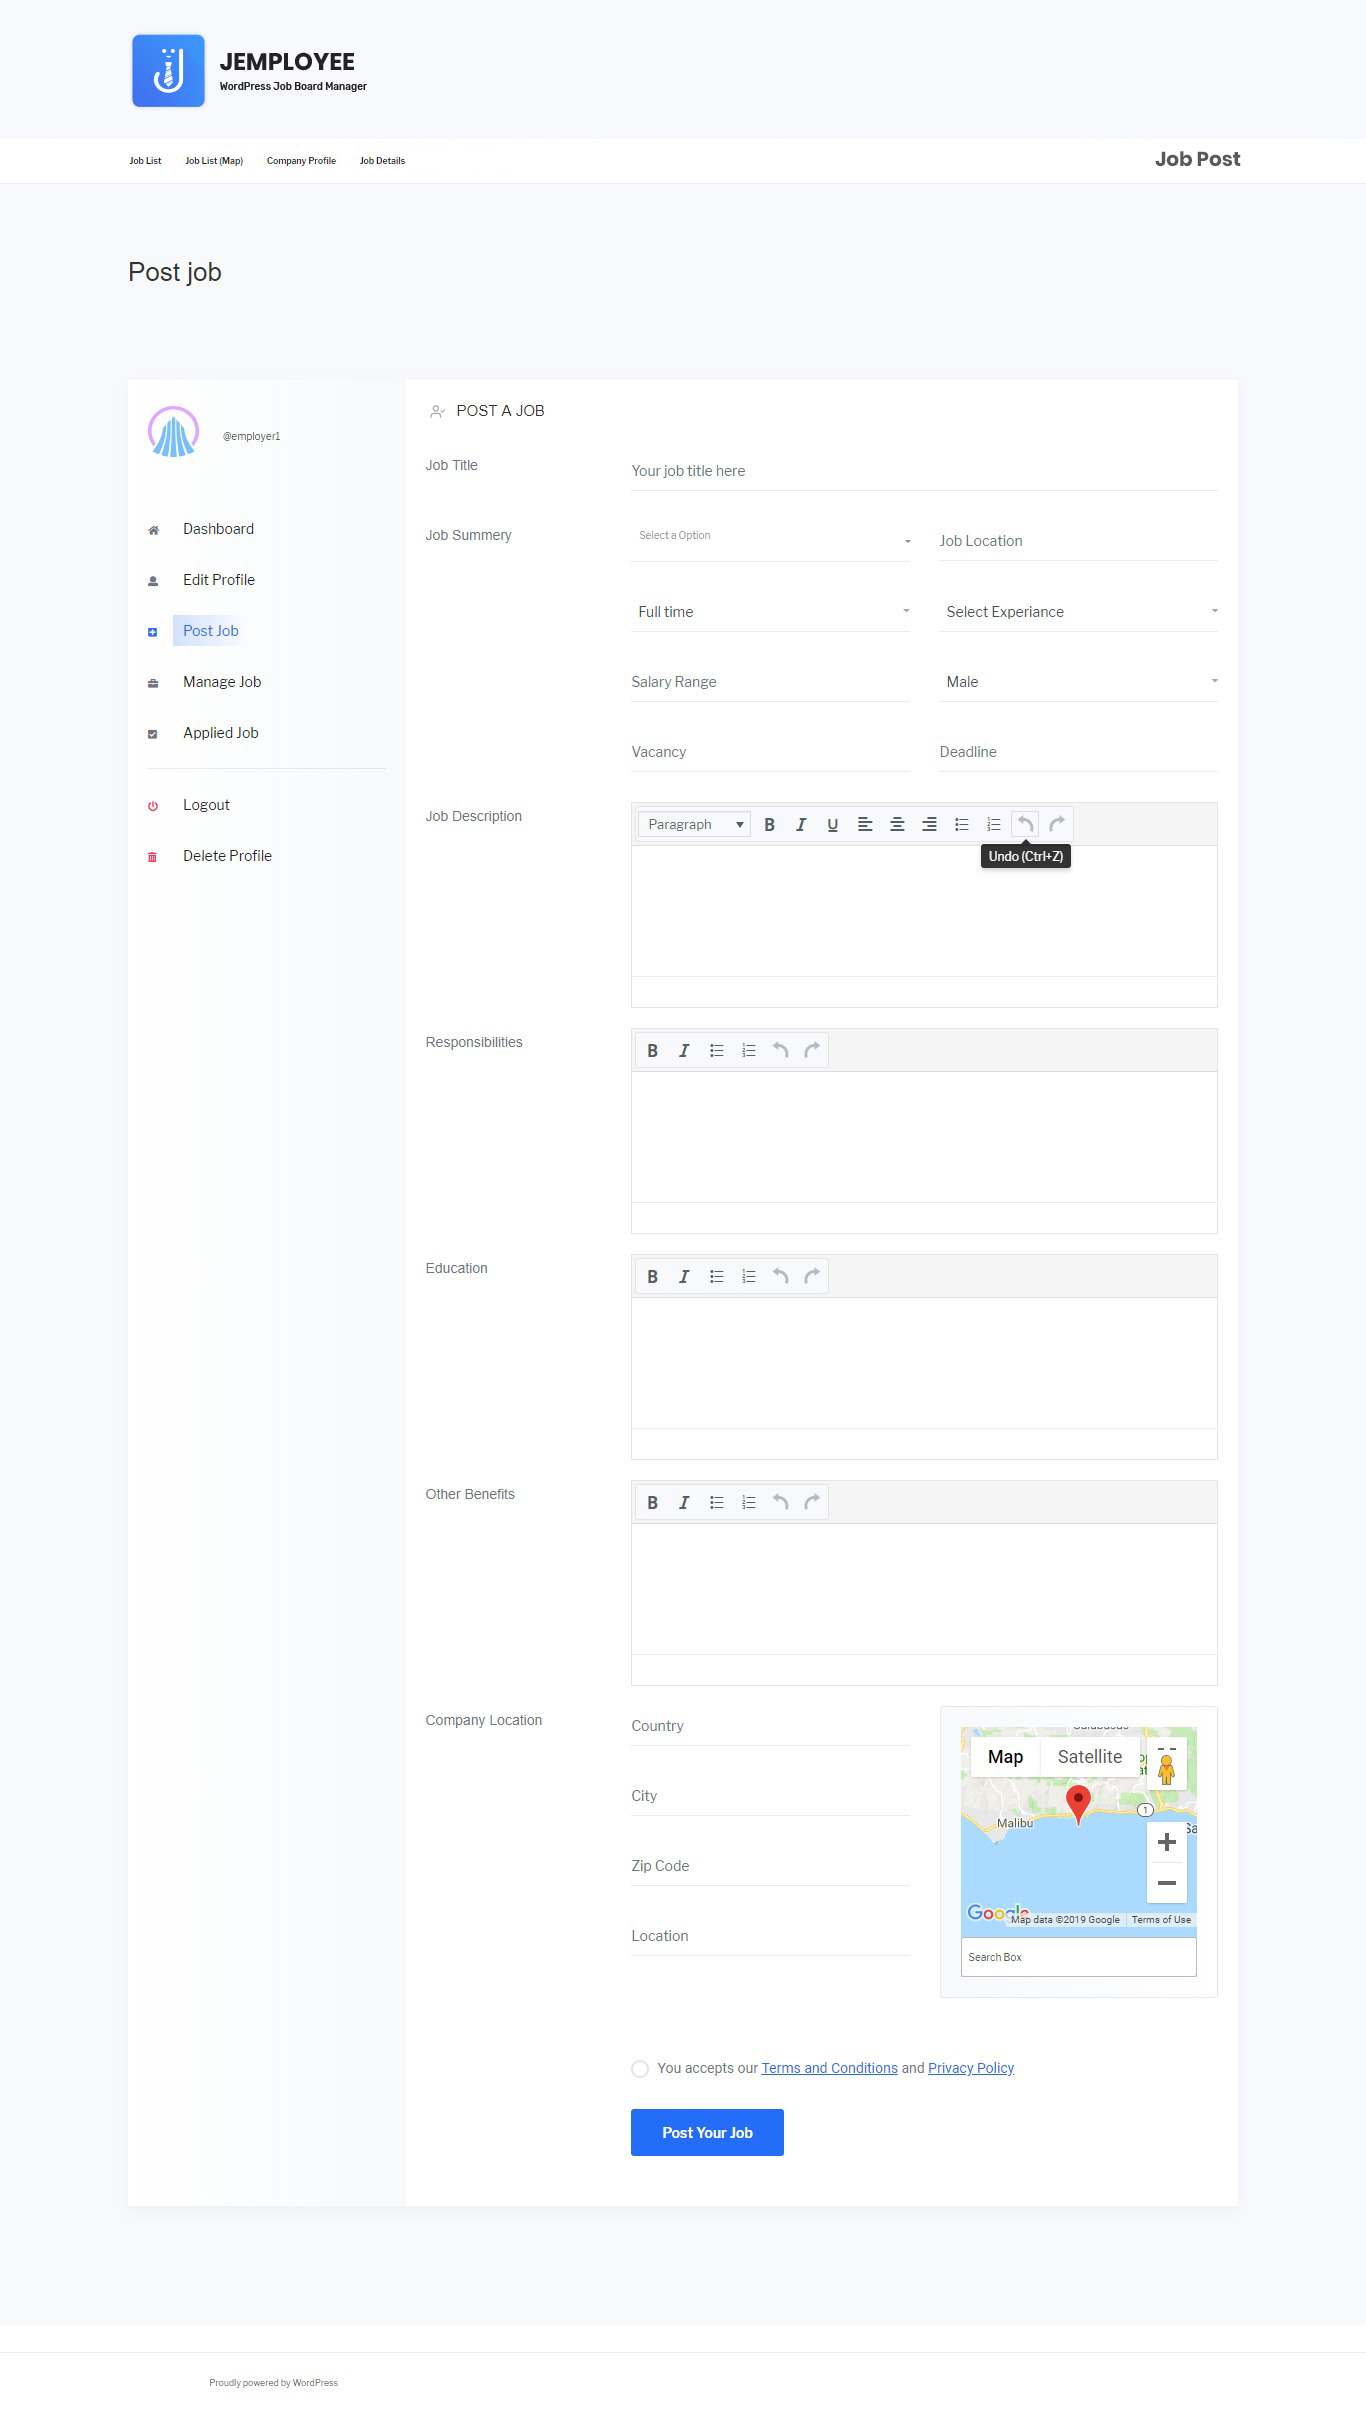Toggle italic in Job Description editor
Viewport: 1366px width, 2413px height.
click(801, 824)
